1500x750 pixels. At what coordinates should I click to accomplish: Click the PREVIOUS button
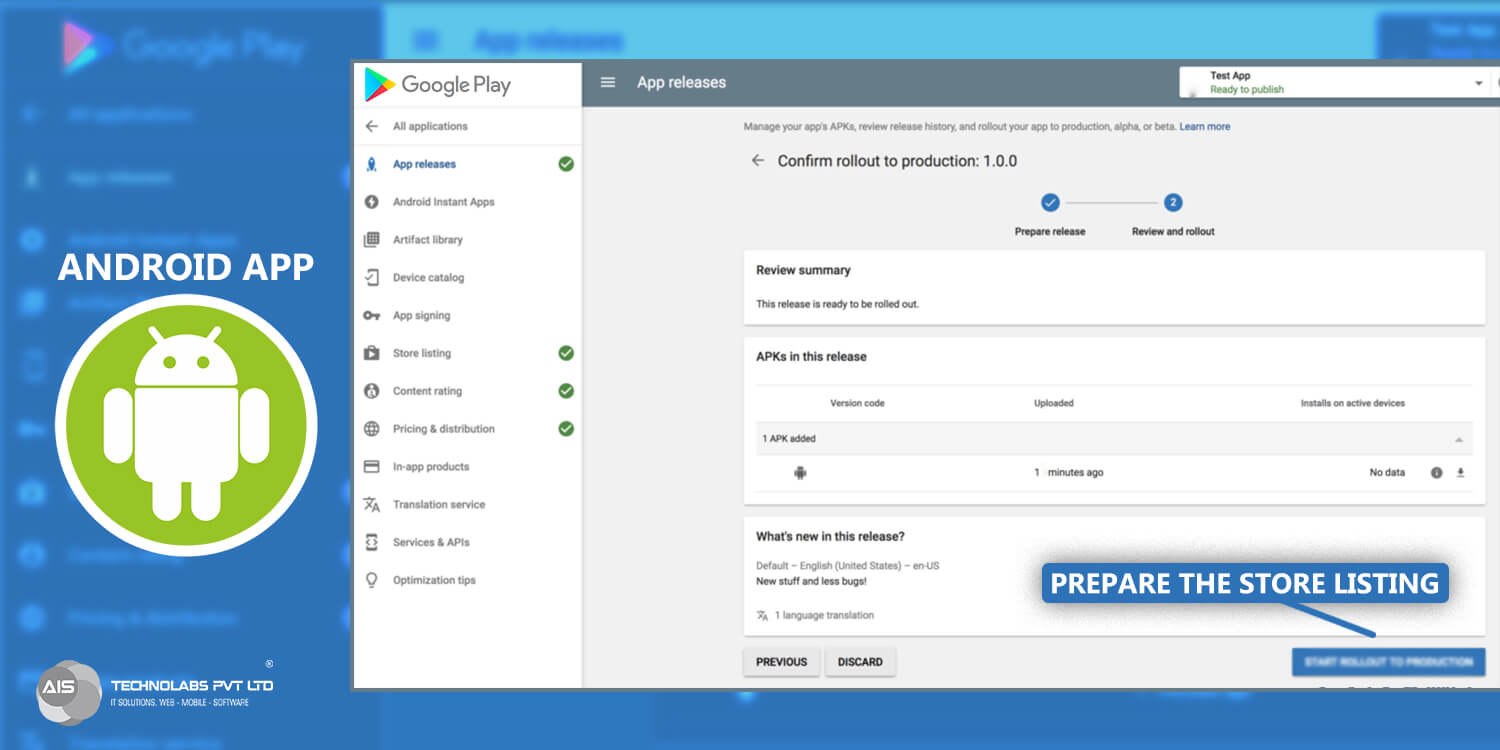click(781, 662)
